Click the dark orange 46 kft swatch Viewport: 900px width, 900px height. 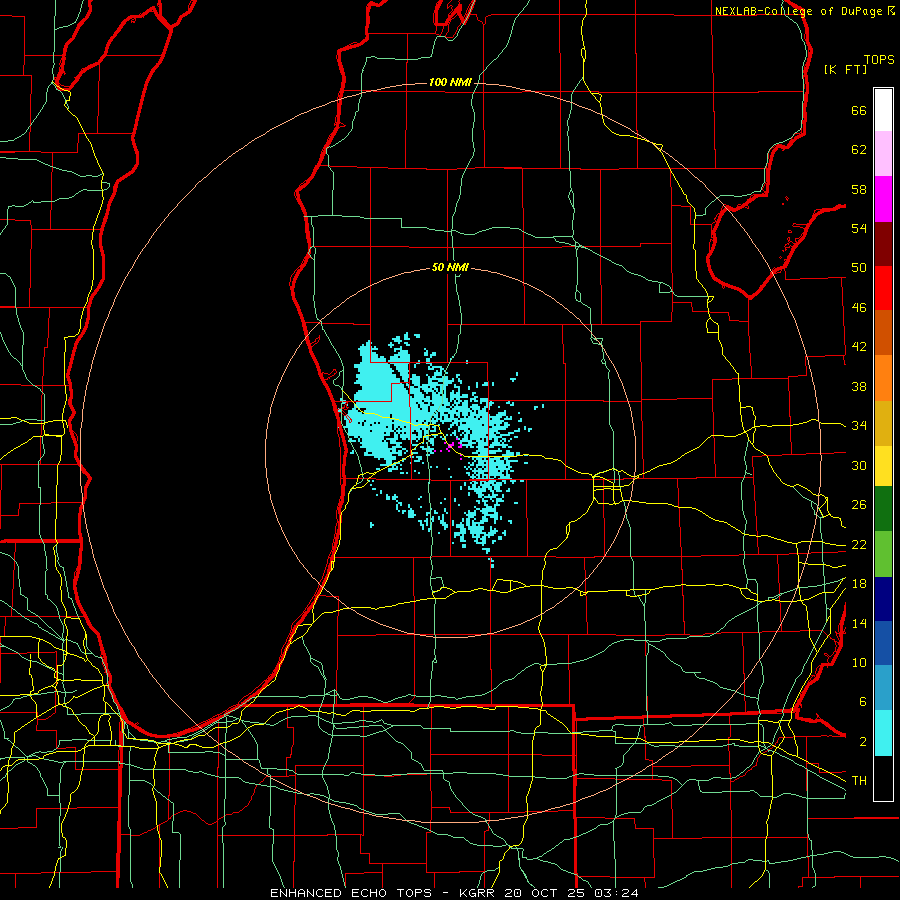click(x=883, y=333)
